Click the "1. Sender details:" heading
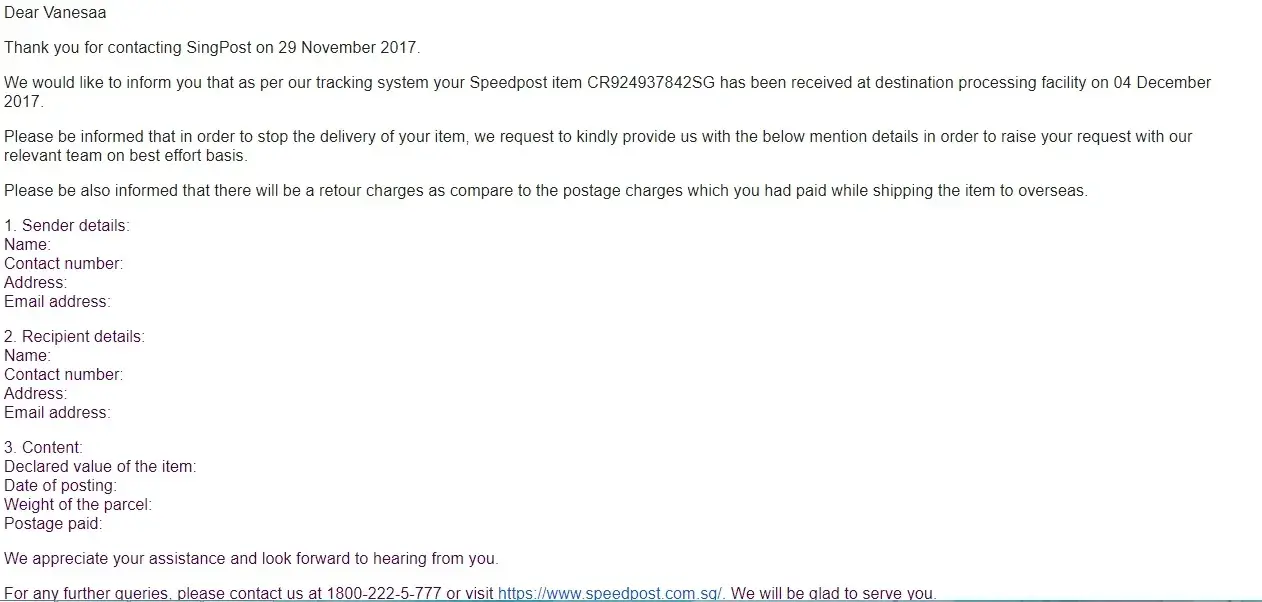 click(67, 226)
